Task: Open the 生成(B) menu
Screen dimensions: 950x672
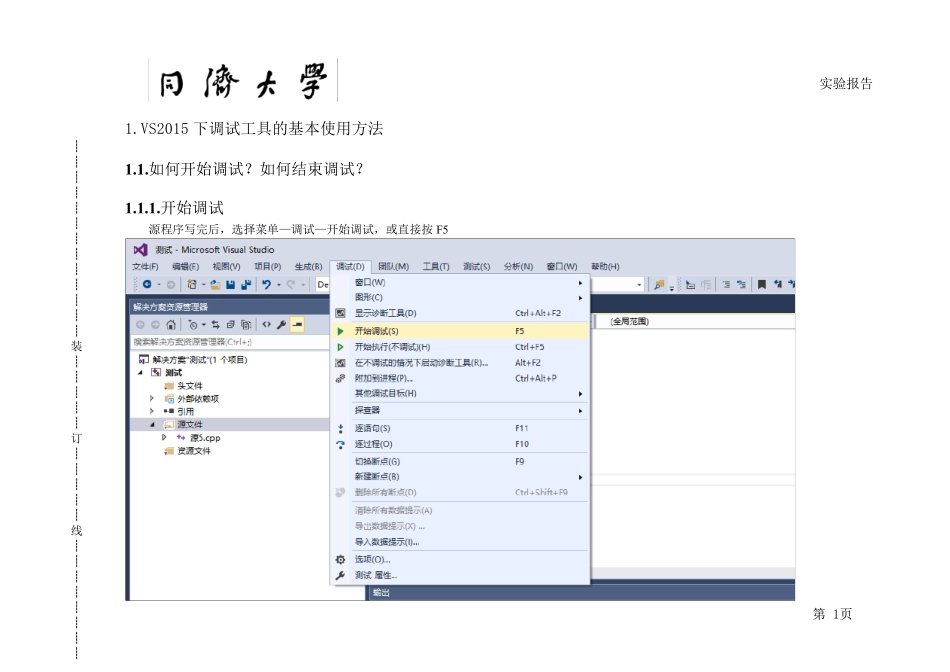Action: 309,267
